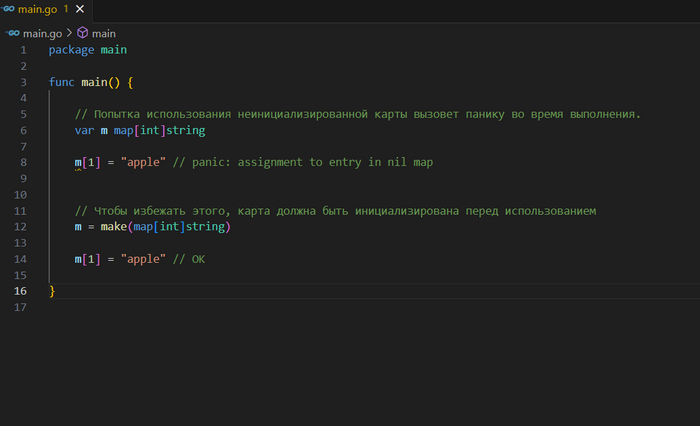Click the func keyword on line 3
Viewport: 700px width, 426px height.
pyautogui.click(x=62, y=81)
